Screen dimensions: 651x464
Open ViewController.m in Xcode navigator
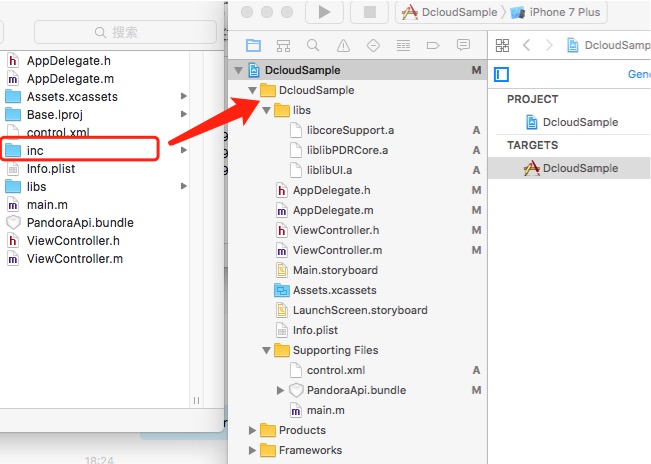click(338, 250)
